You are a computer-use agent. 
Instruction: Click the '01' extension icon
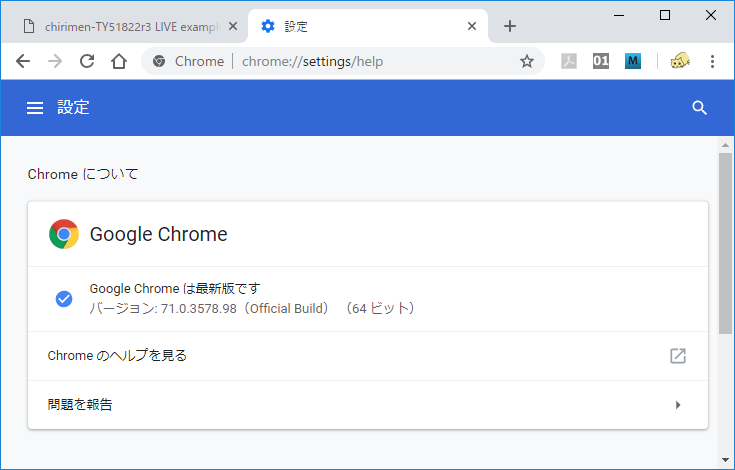click(601, 61)
